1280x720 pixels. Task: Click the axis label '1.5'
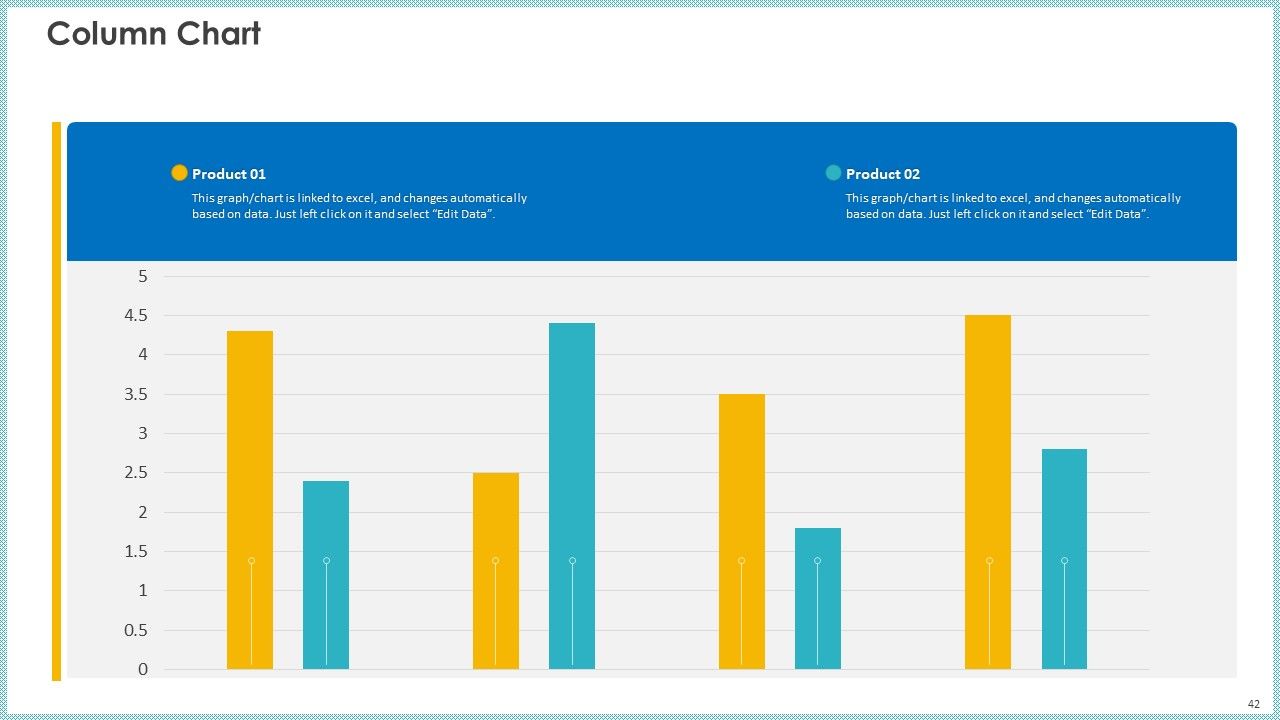point(136,551)
